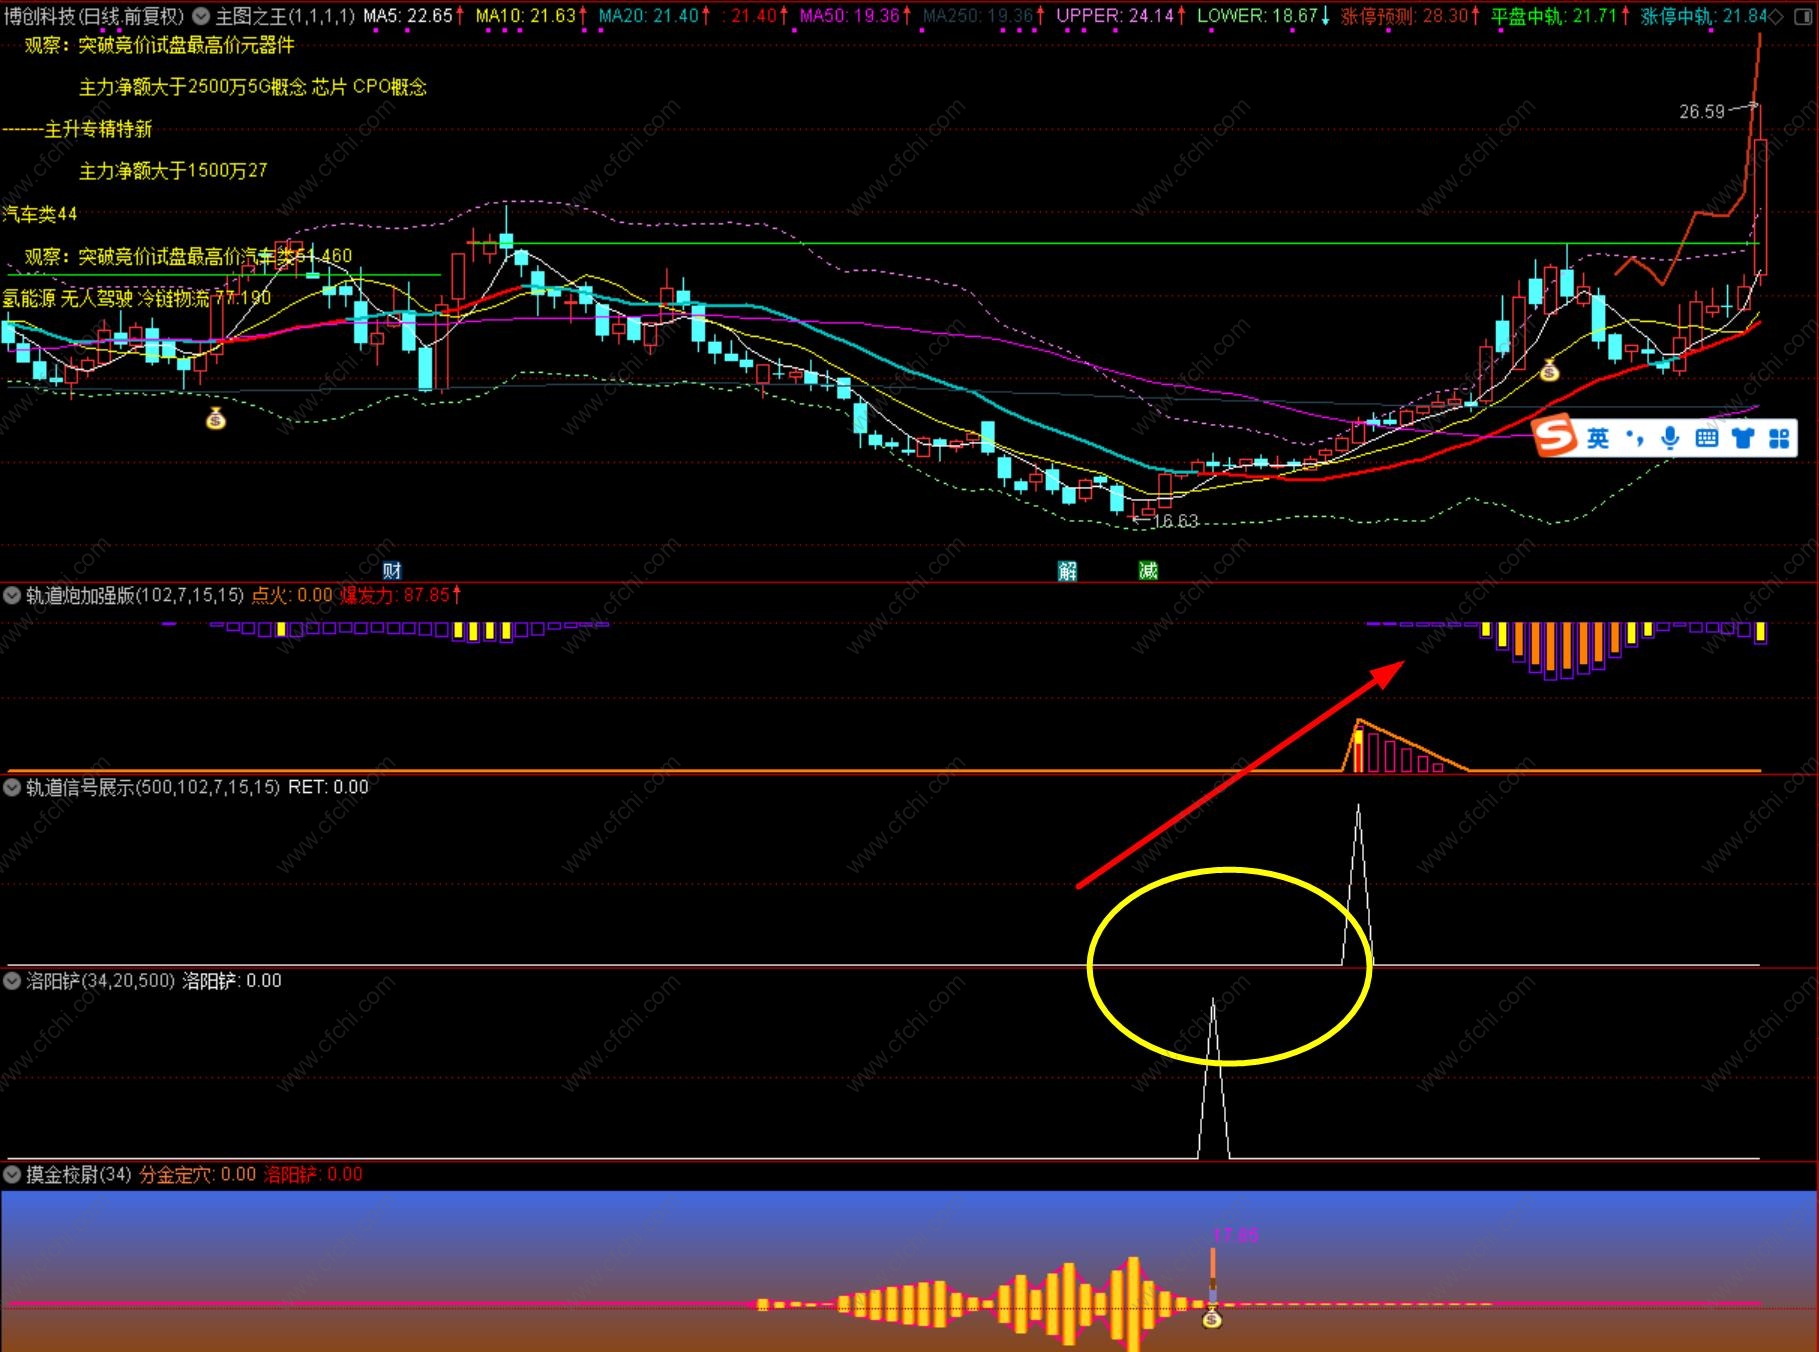Click the 主力净额大于2500万5G概念 芯片 CPO概念 annotation
Viewport: 1819px width, 1352px height.
253,87
